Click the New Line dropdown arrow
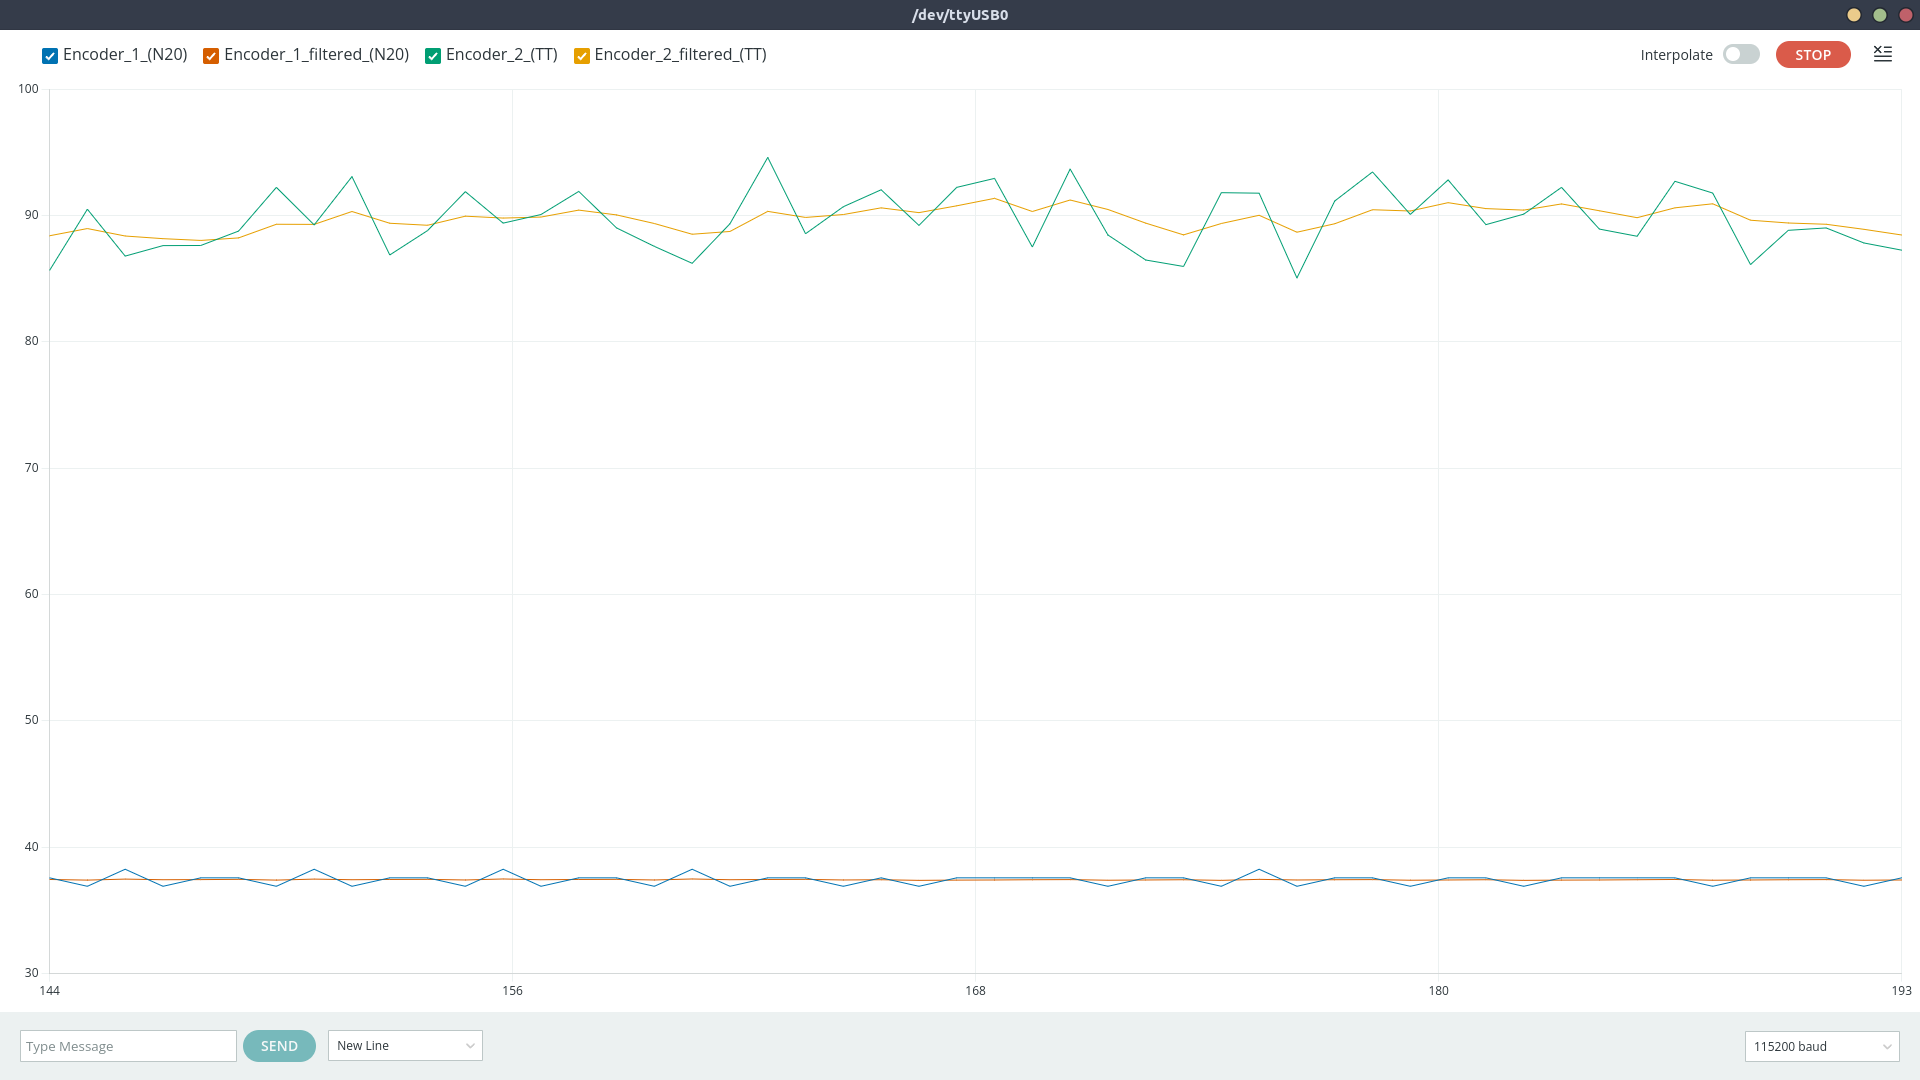1920x1080 pixels. pos(470,1046)
